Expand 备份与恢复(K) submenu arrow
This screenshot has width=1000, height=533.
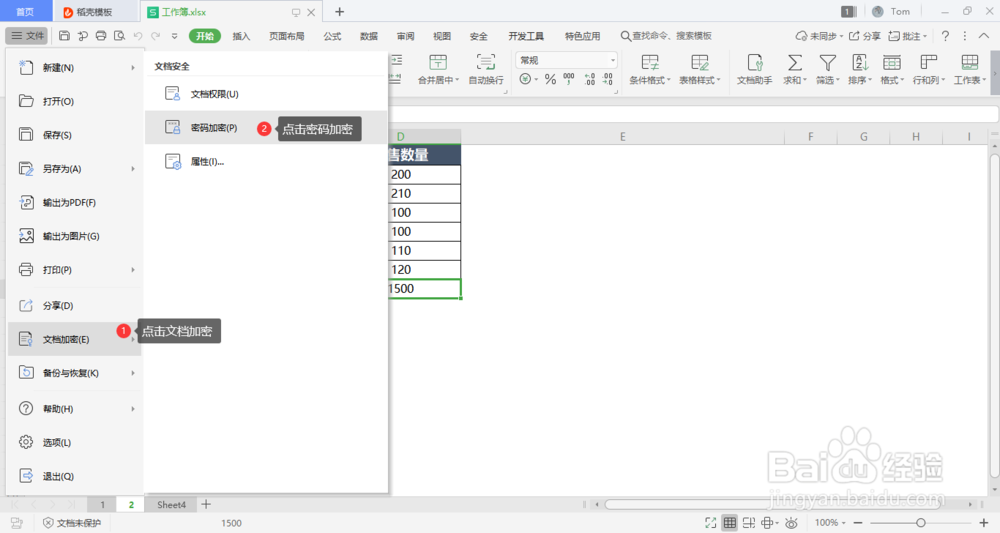[133, 373]
